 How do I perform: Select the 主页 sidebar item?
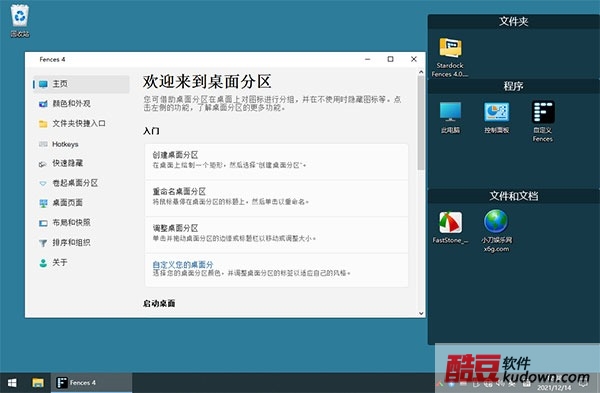tap(81, 84)
